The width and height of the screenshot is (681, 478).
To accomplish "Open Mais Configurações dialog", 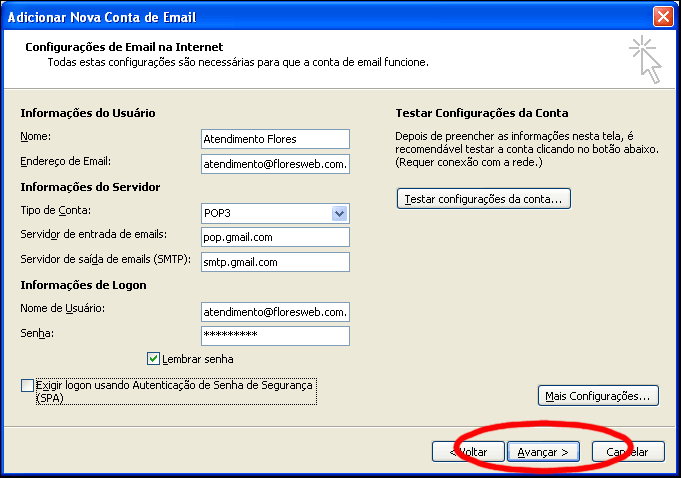I will 598,396.
